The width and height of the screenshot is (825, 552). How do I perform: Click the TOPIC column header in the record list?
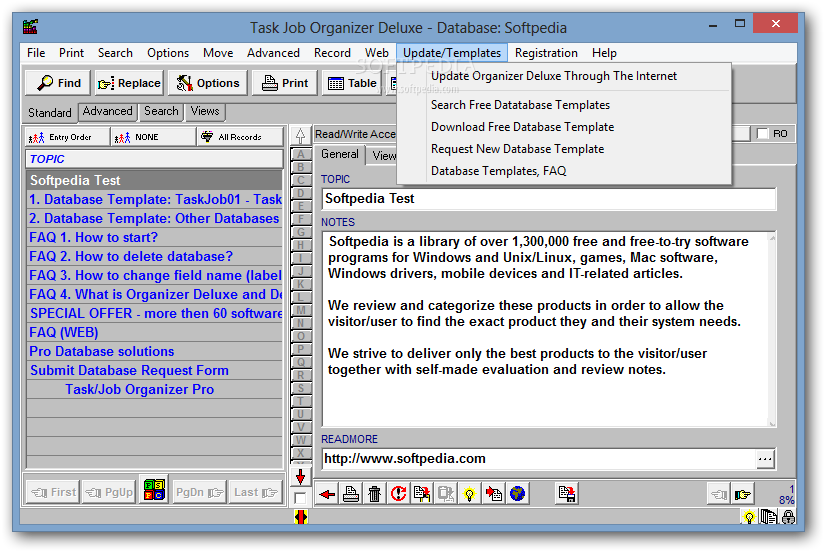[154, 159]
